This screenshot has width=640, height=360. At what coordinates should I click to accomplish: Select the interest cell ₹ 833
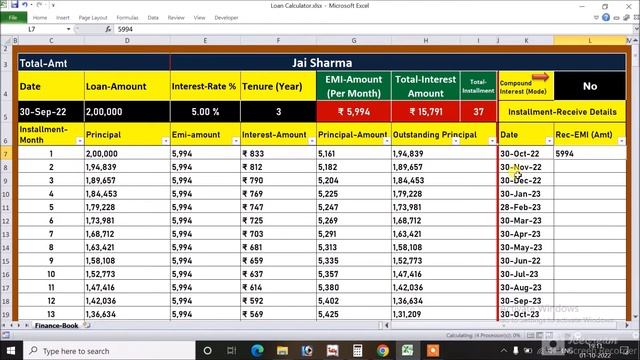coord(278,153)
